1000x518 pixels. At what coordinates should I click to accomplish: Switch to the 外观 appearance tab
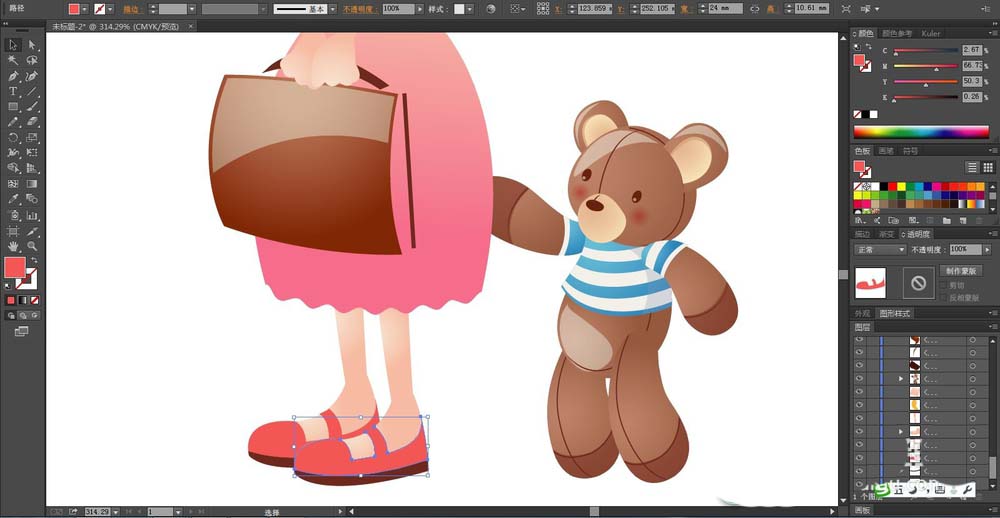pyautogui.click(x=862, y=313)
